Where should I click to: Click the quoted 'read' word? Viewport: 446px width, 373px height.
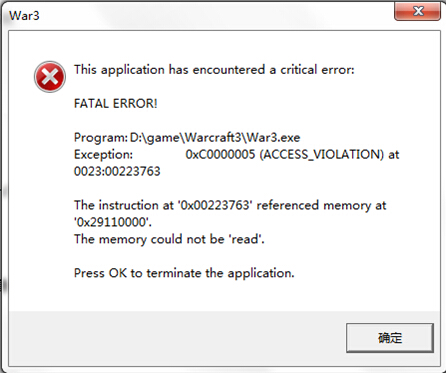(245, 239)
